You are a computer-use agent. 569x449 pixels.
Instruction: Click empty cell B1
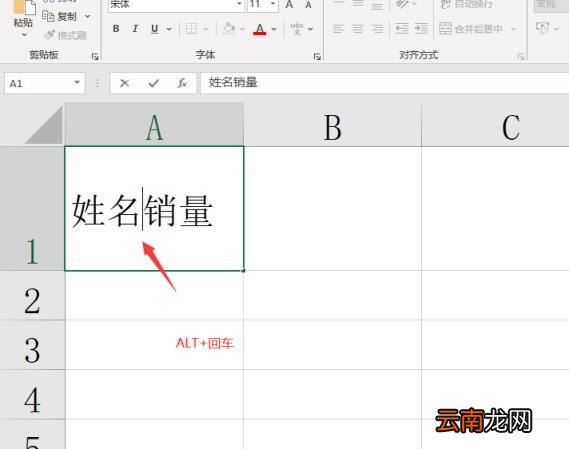(x=332, y=208)
